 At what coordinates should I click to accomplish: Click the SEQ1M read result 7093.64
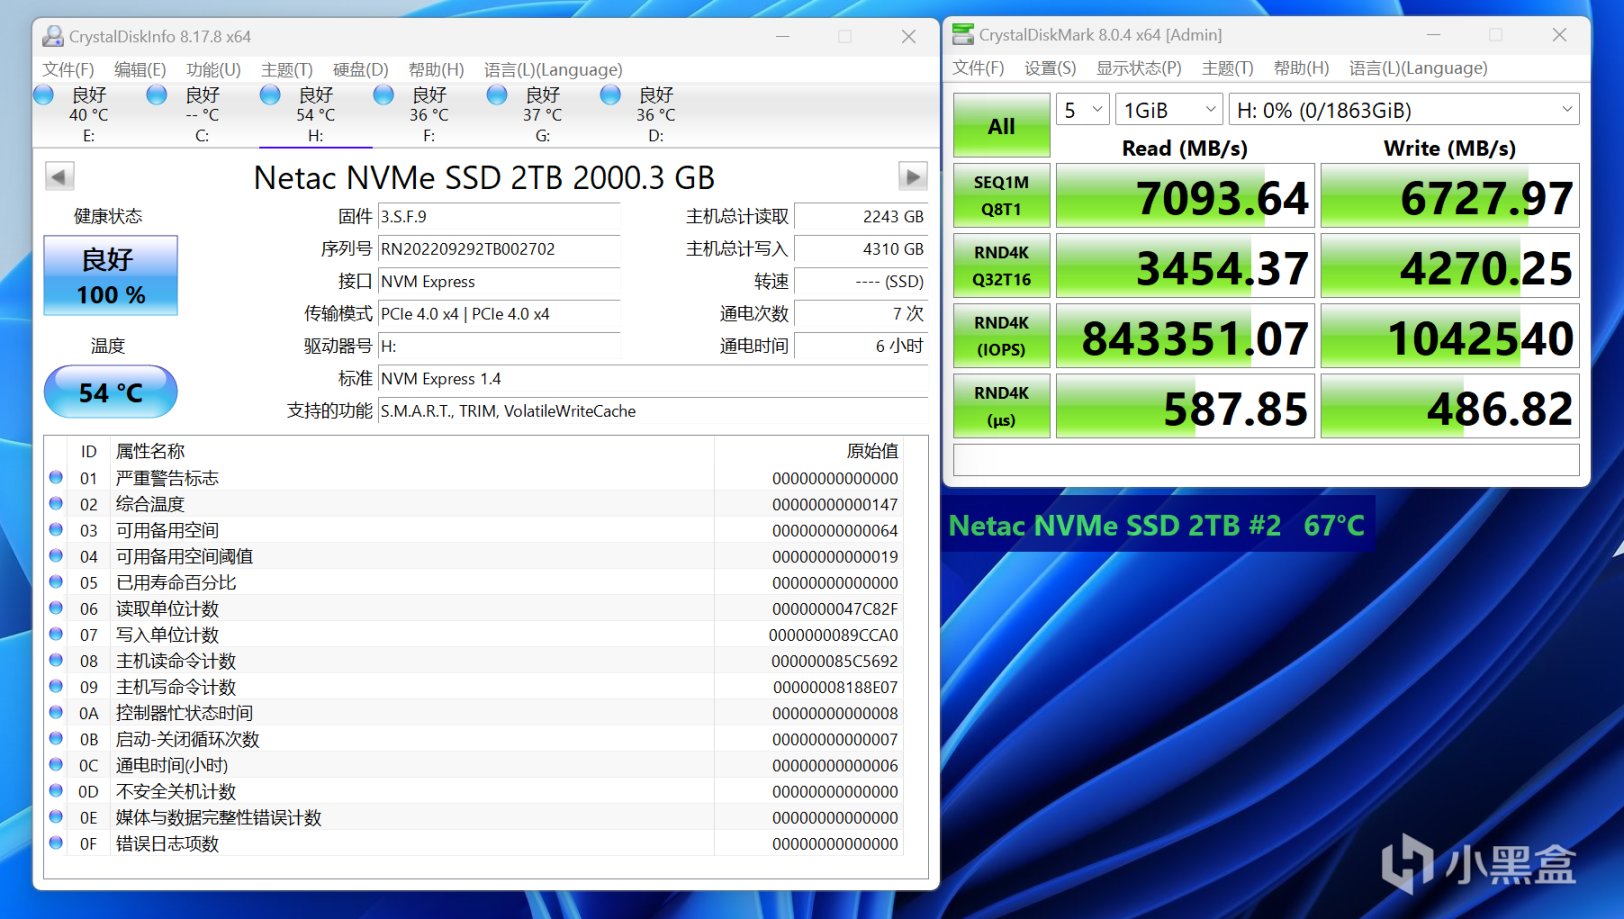(x=1185, y=196)
